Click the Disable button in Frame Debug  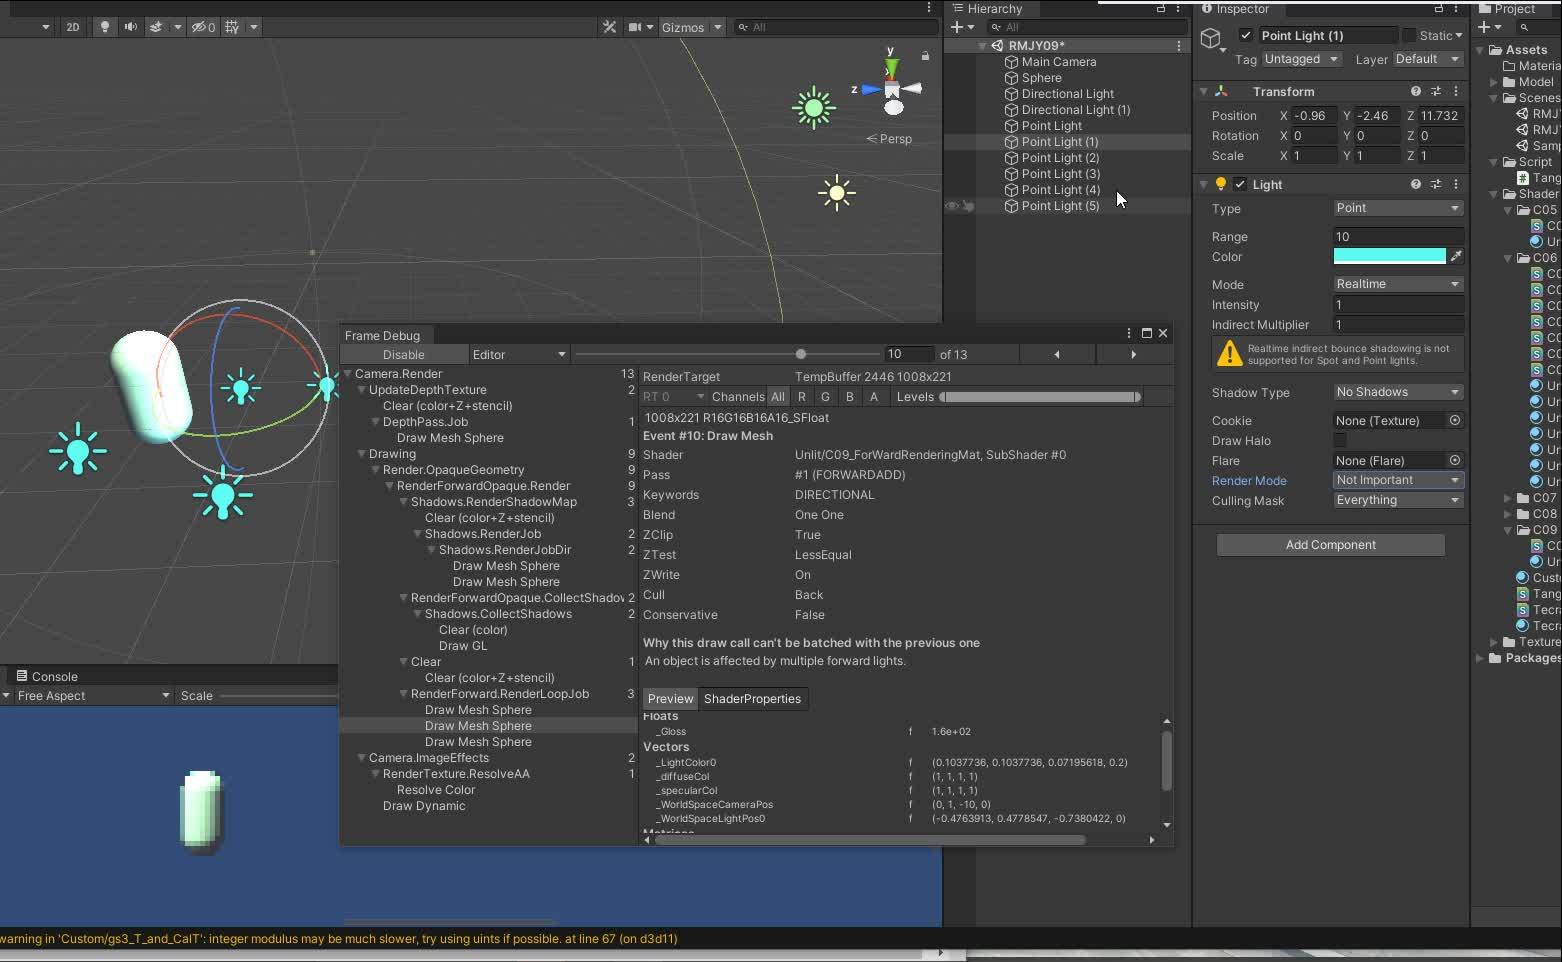click(x=403, y=354)
